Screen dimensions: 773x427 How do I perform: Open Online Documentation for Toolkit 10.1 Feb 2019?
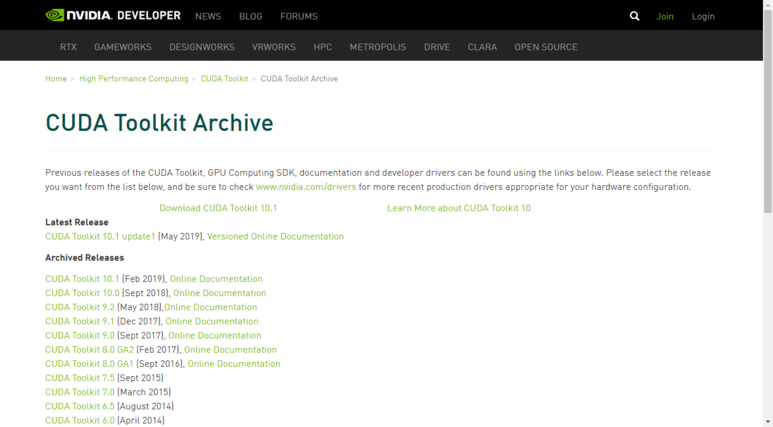coord(216,279)
